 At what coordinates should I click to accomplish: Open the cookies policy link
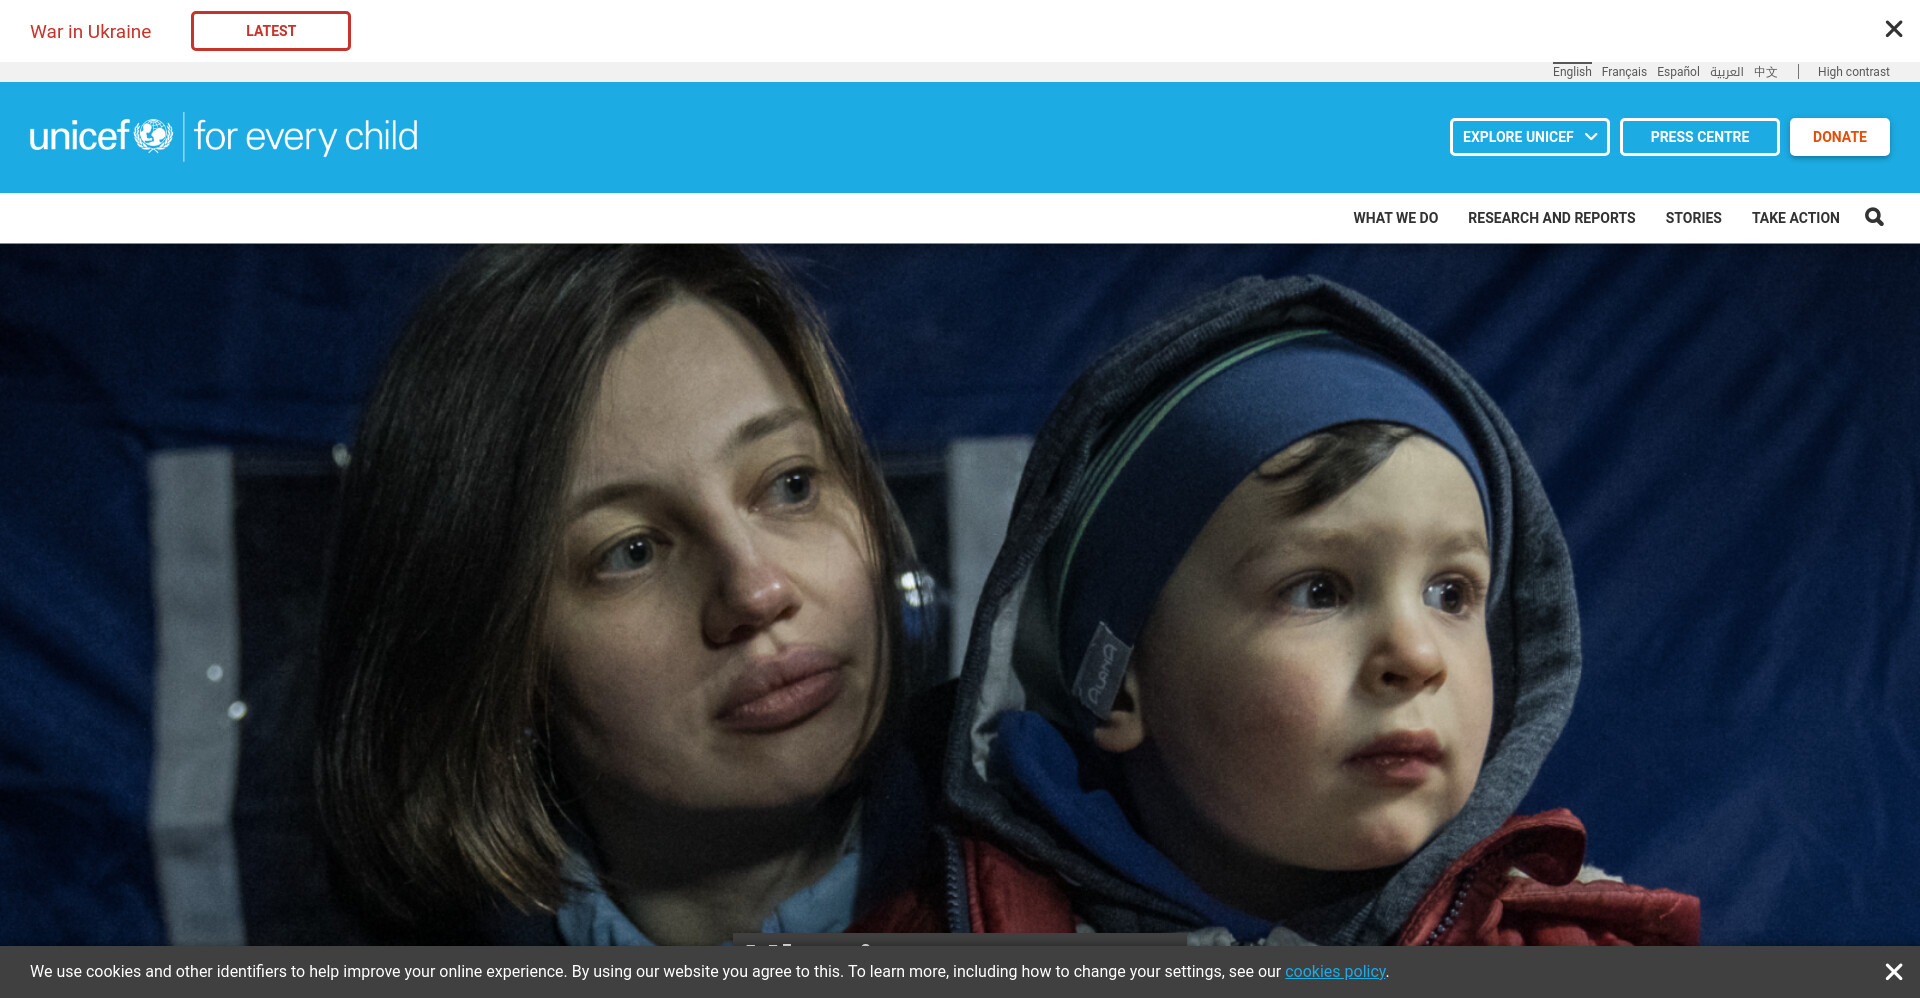click(x=1335, y=972)
